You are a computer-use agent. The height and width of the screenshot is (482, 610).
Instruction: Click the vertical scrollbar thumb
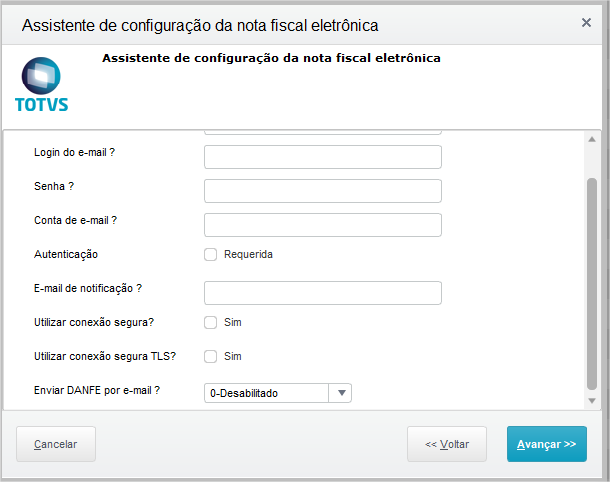[592, 284]
